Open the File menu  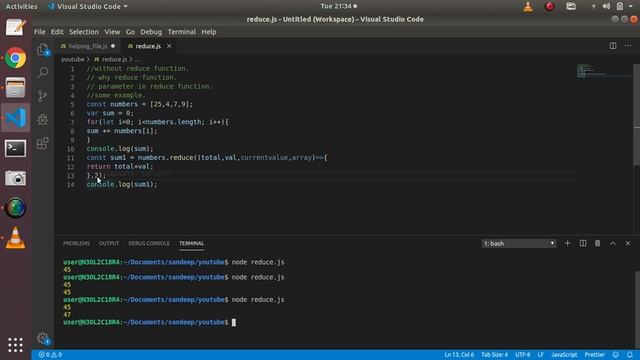pos(40,32)
